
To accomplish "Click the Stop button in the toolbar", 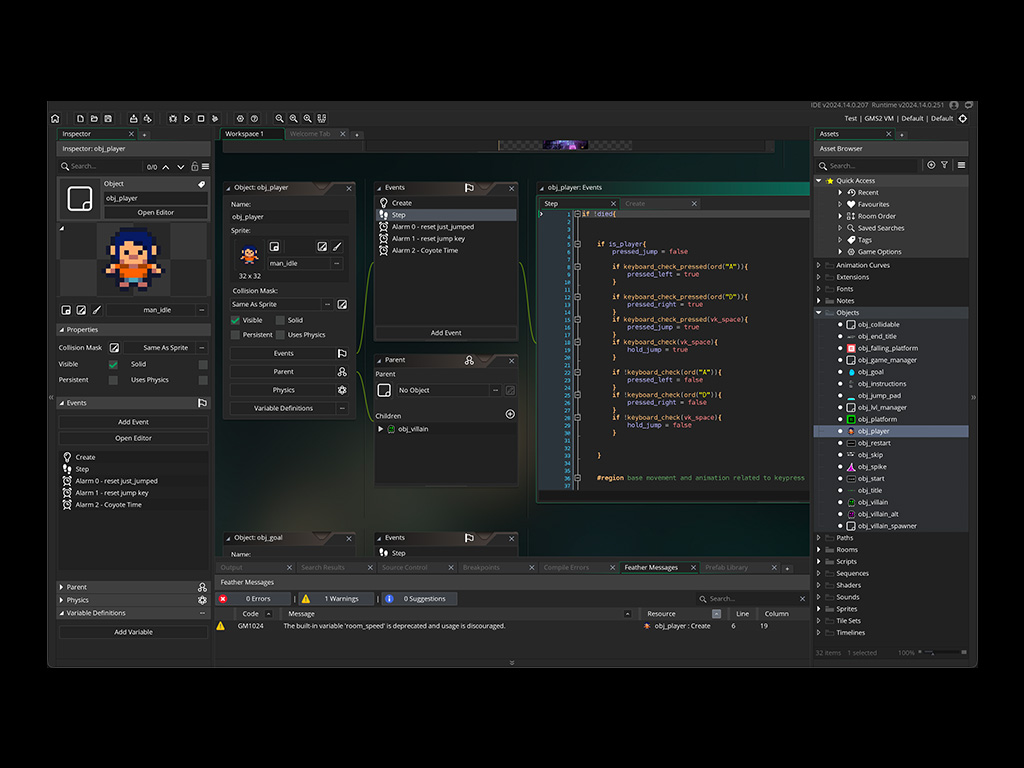I will pos(201,118).
